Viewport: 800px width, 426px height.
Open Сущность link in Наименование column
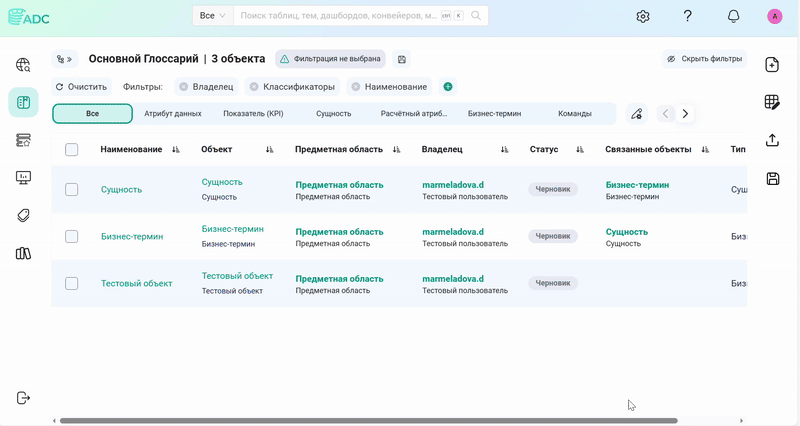121,189
